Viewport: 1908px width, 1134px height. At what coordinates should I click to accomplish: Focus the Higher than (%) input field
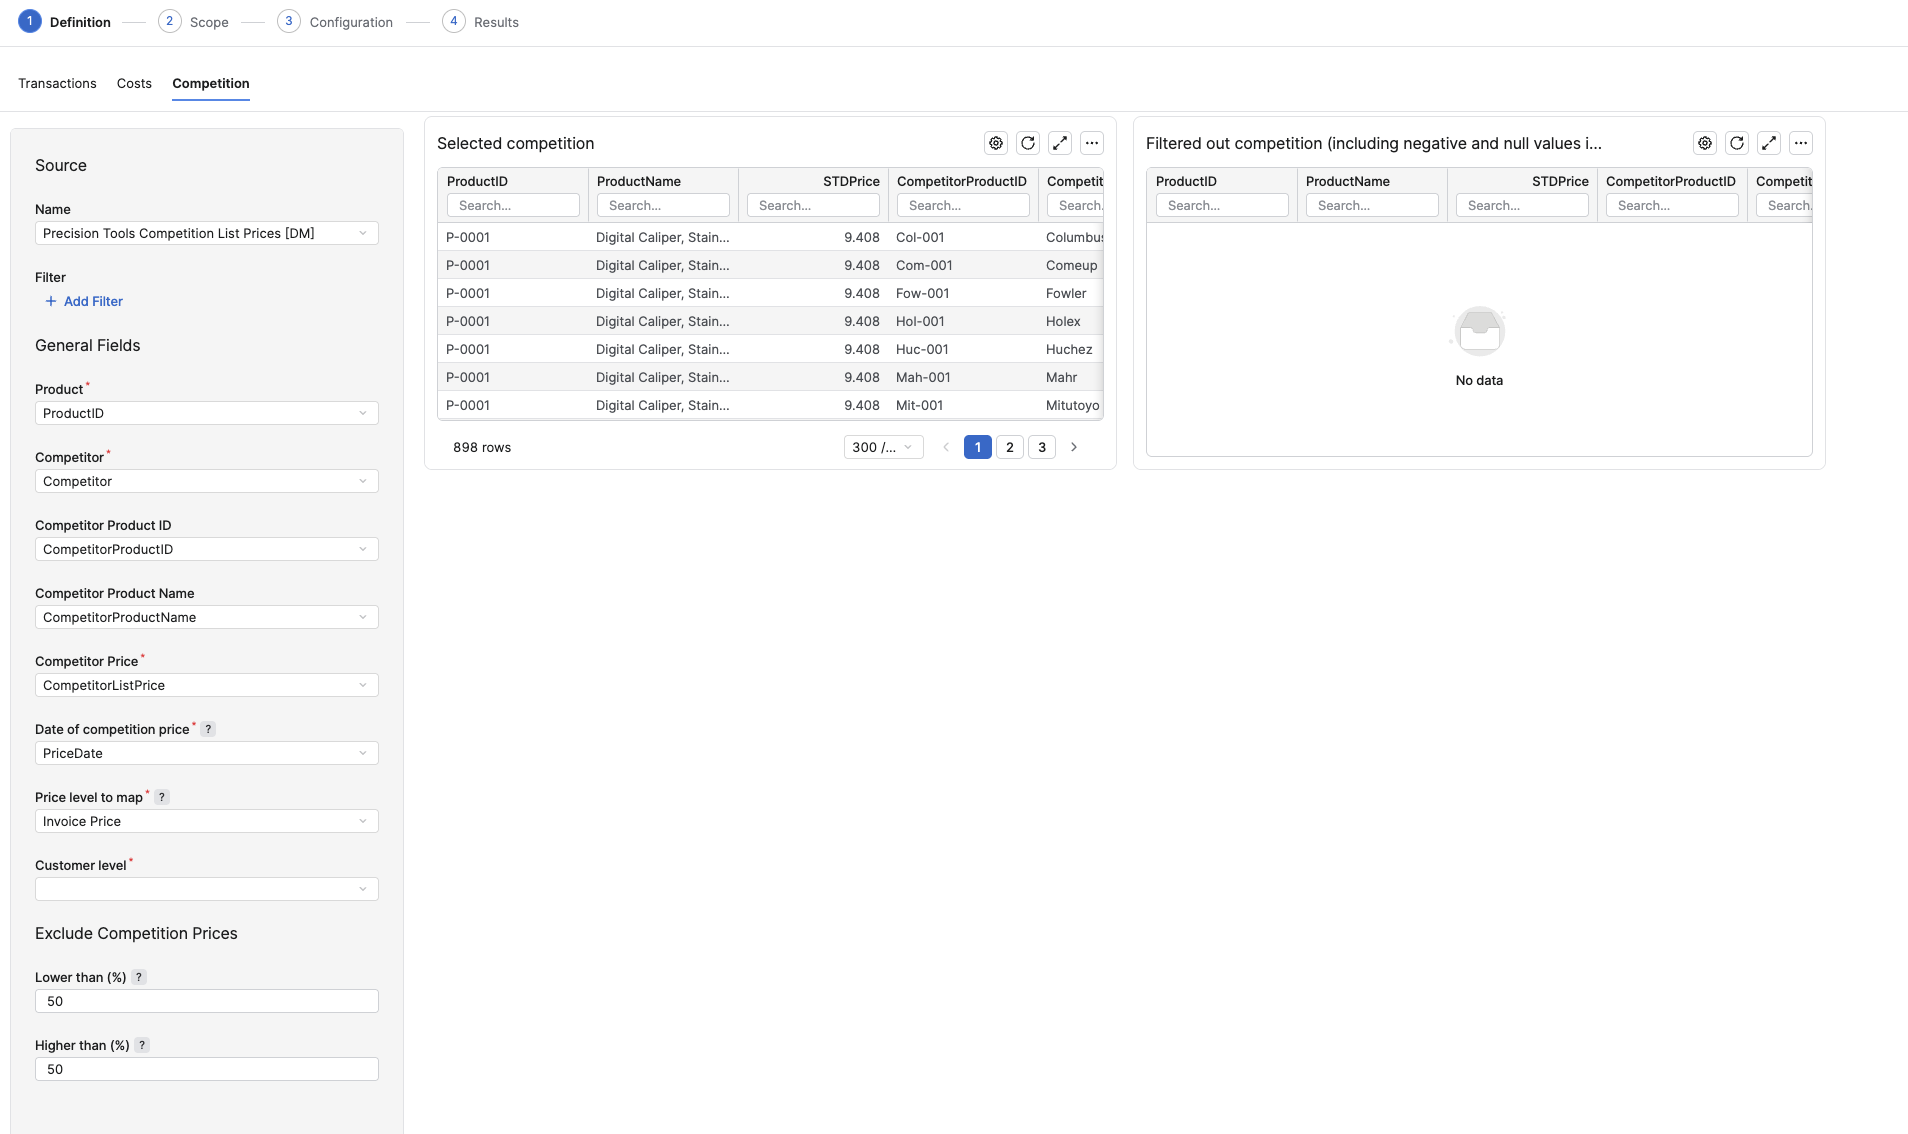[207, 1069]
